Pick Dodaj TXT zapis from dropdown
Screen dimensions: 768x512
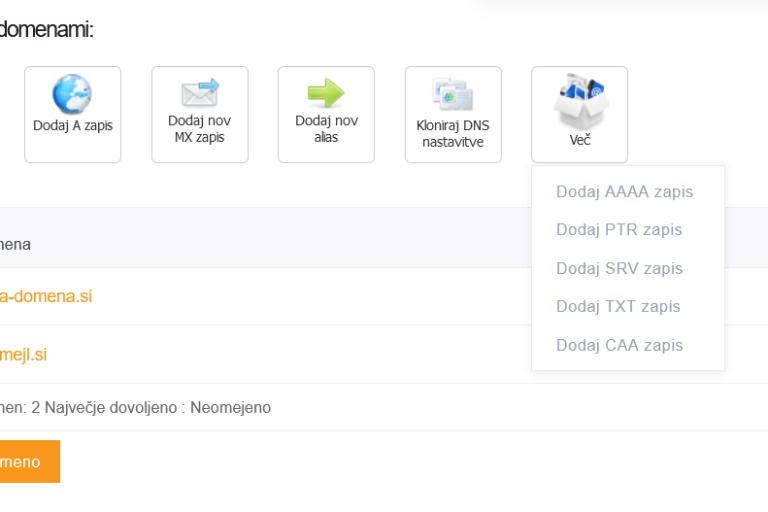coord(618,306)
